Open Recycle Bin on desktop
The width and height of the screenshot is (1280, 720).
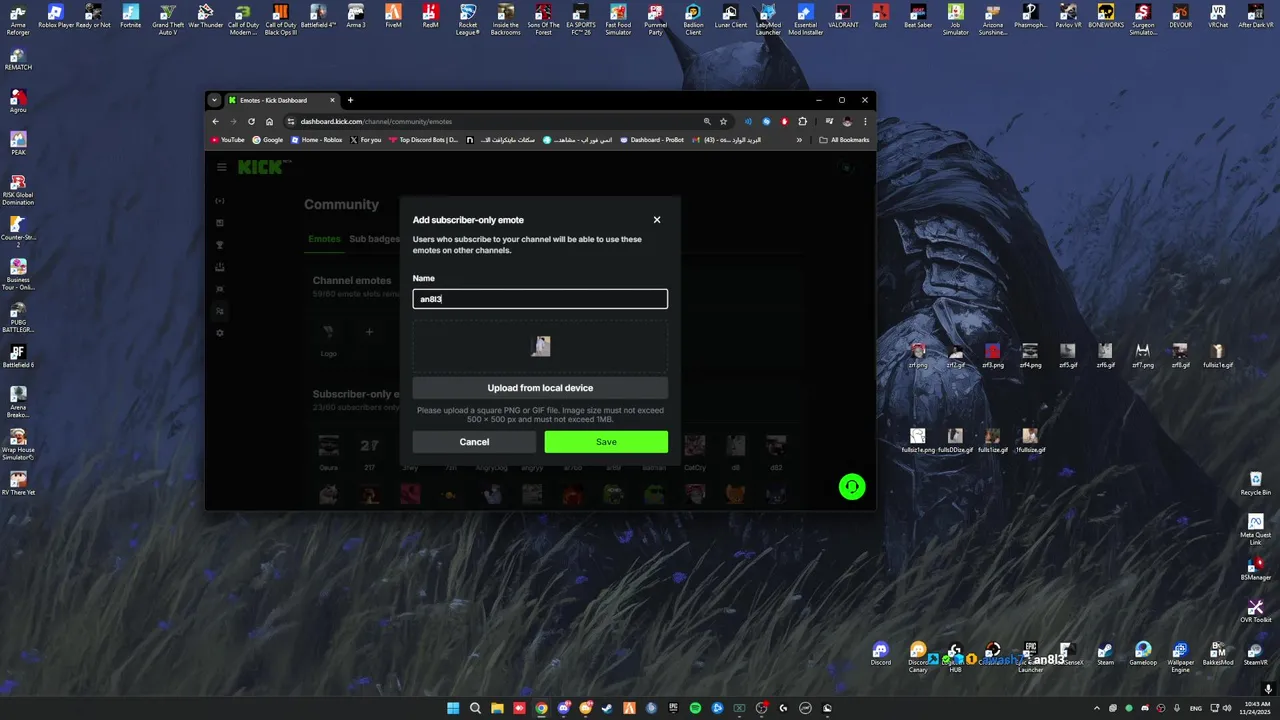(x=1255, y=484)
